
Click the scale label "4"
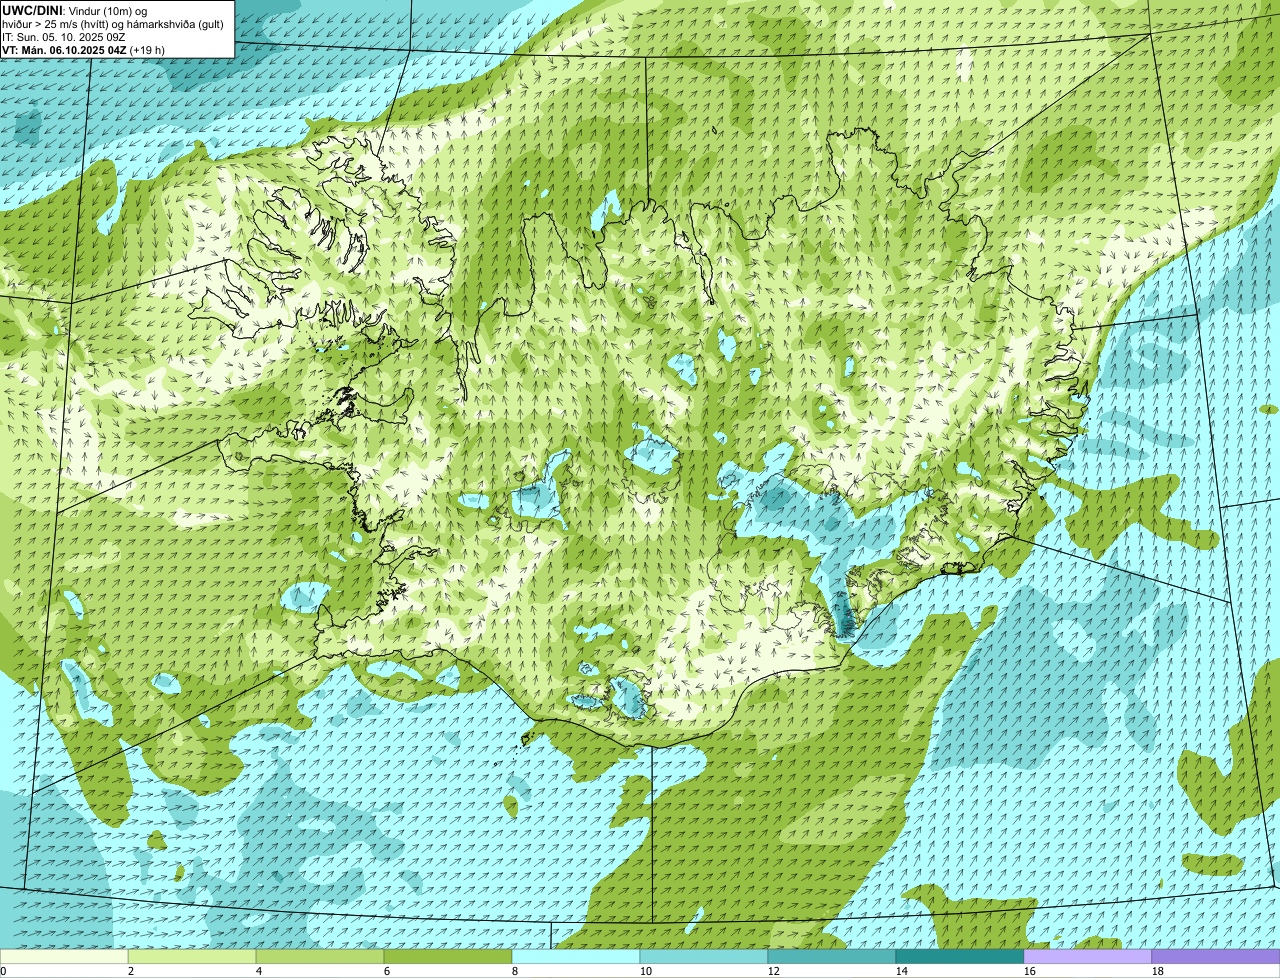(x=259, y=971)
